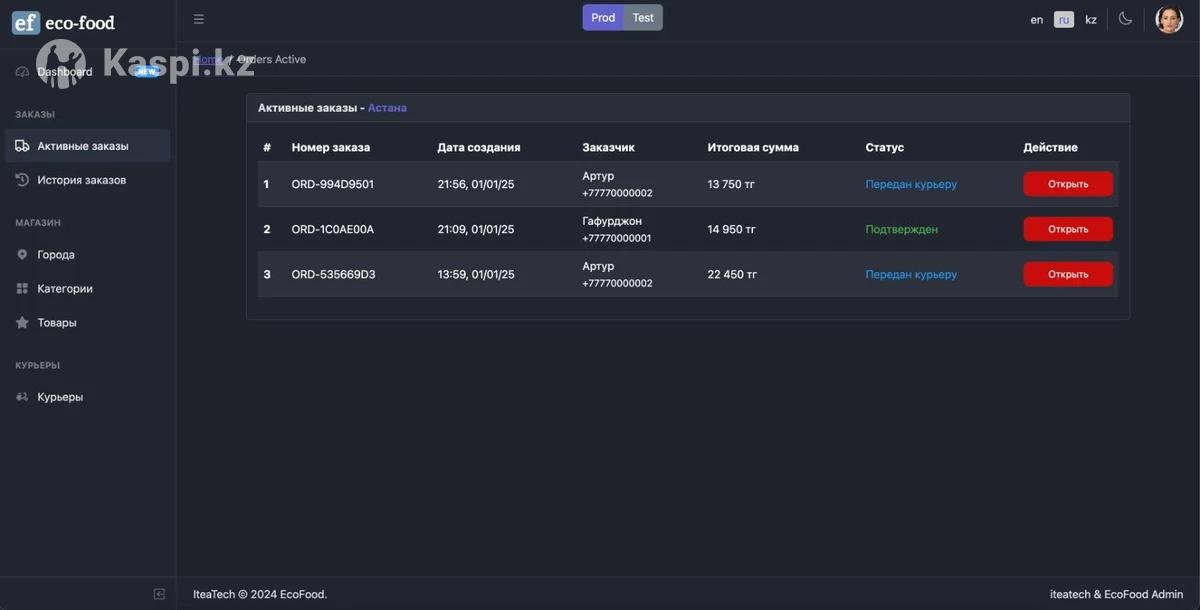The image size is (1200, 610).
Task: Open order ORD-994D9501 with Открыть button
Action: (x=1067, y=184)
